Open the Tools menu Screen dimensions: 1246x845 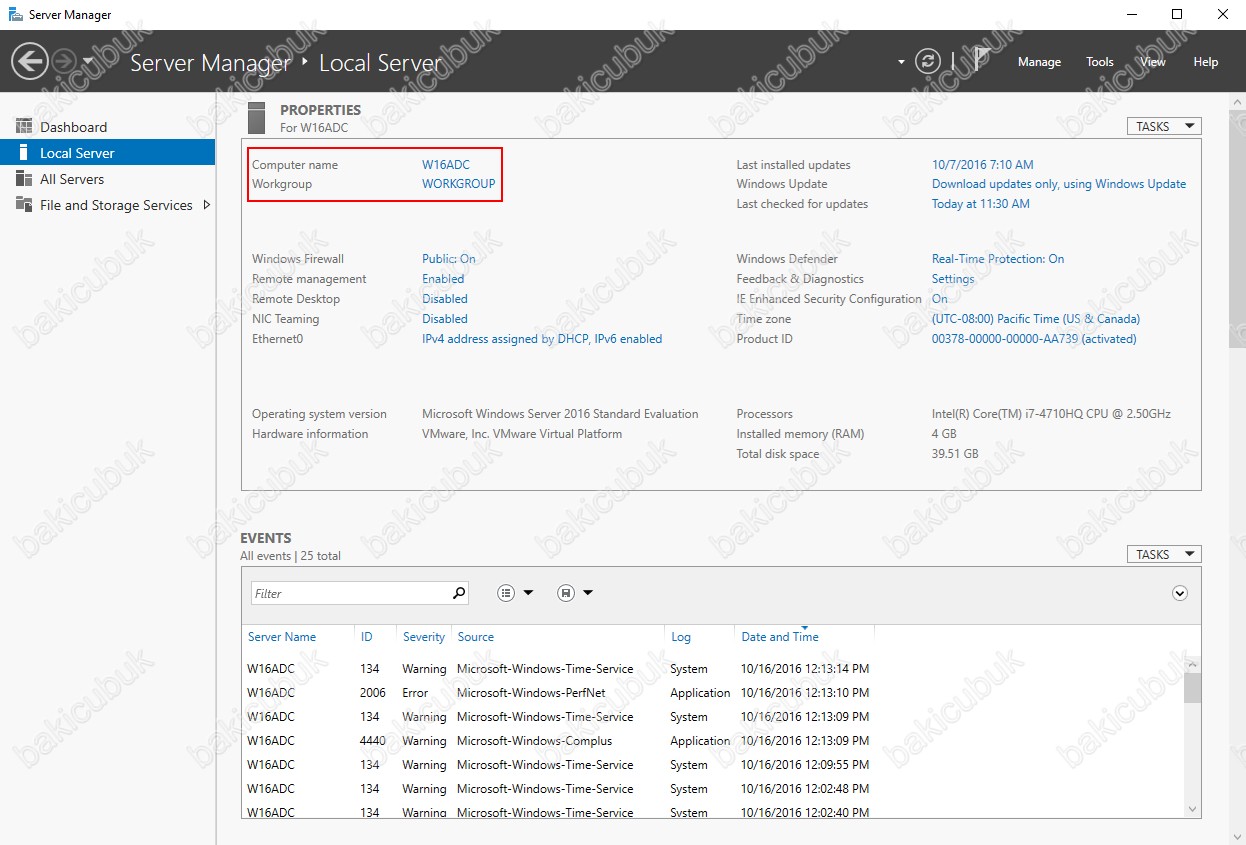tap(1100, 62)
